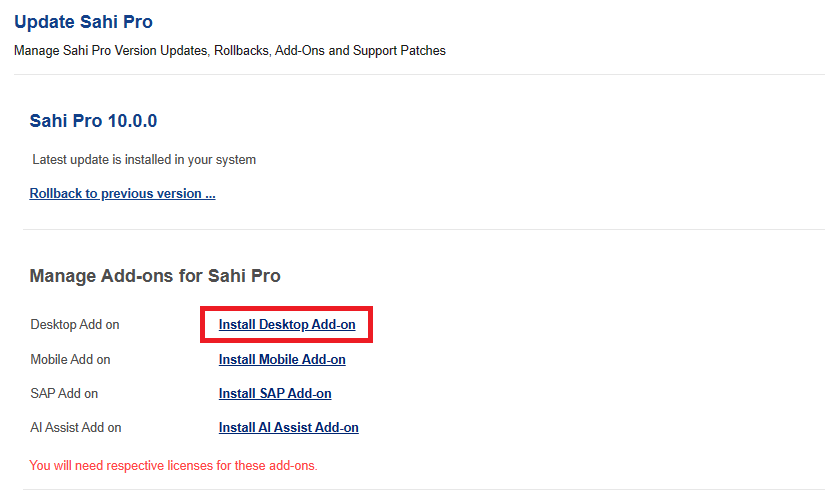This screenshot has width=825, height=504.
Task: Click the page description under Update Sahi Pro
Action: [x=230, y=50]
